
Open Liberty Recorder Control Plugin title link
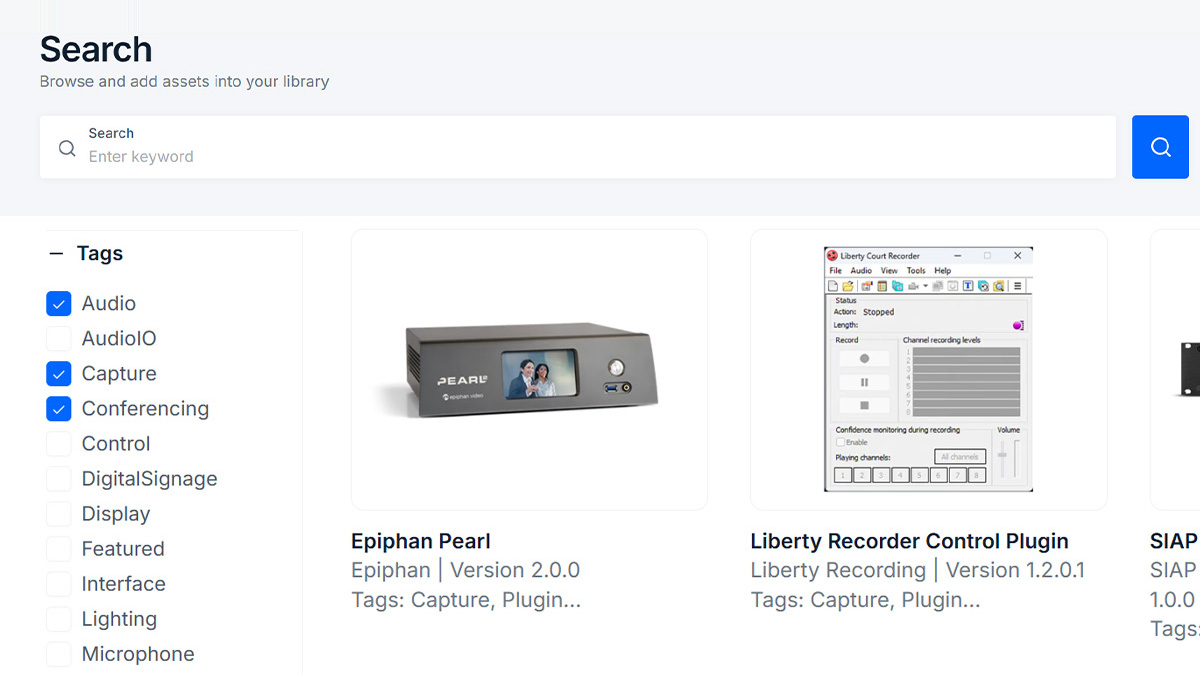[x=909, y=541]
